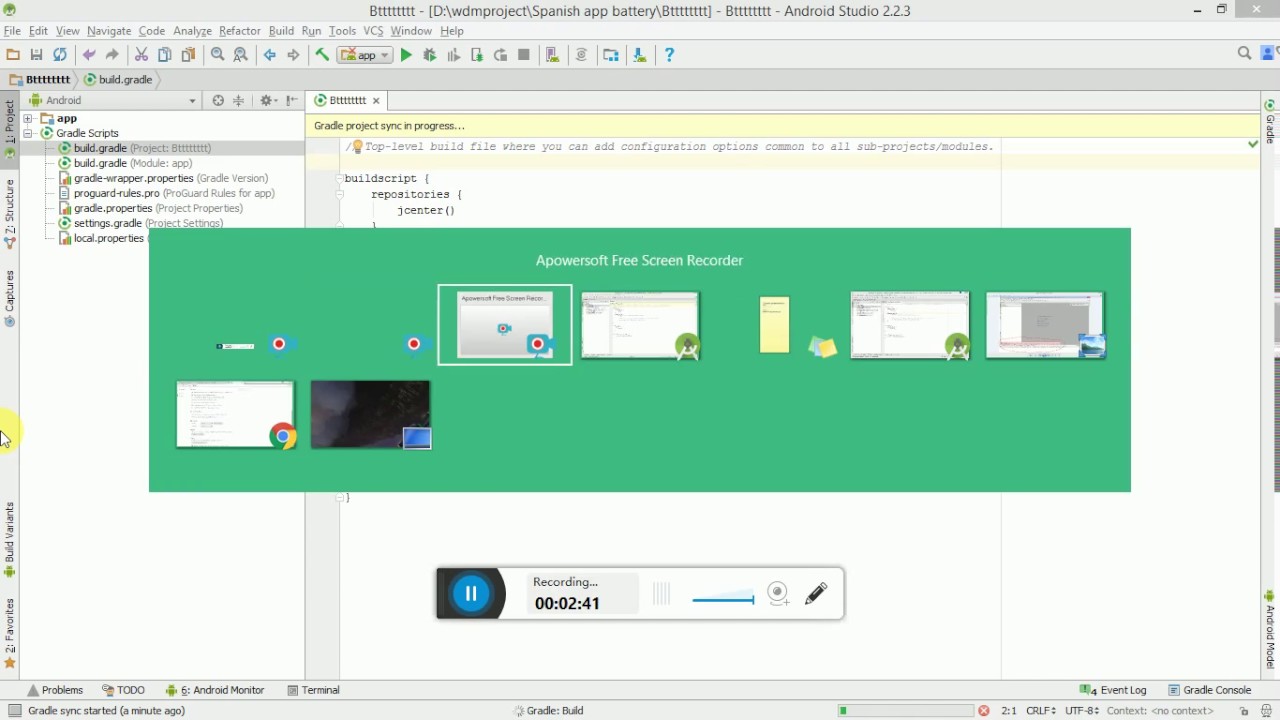Screen dimensions: 1280x720
Task: Click the Find magnifier toolbar icon
Action: [x=217, y=55]
